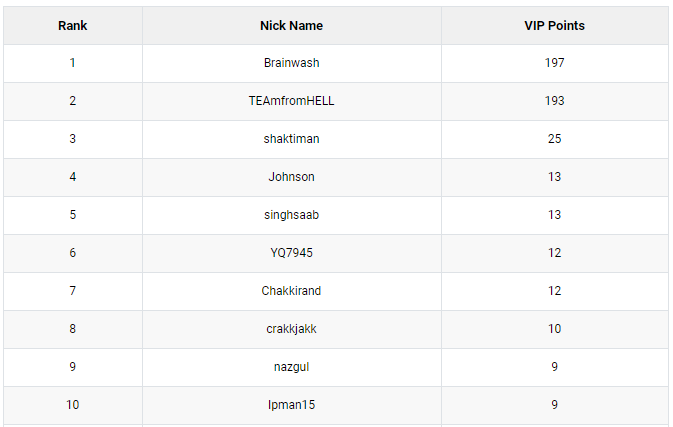
Task: Click the YQ7945 nickname
Action: (291, 253)
